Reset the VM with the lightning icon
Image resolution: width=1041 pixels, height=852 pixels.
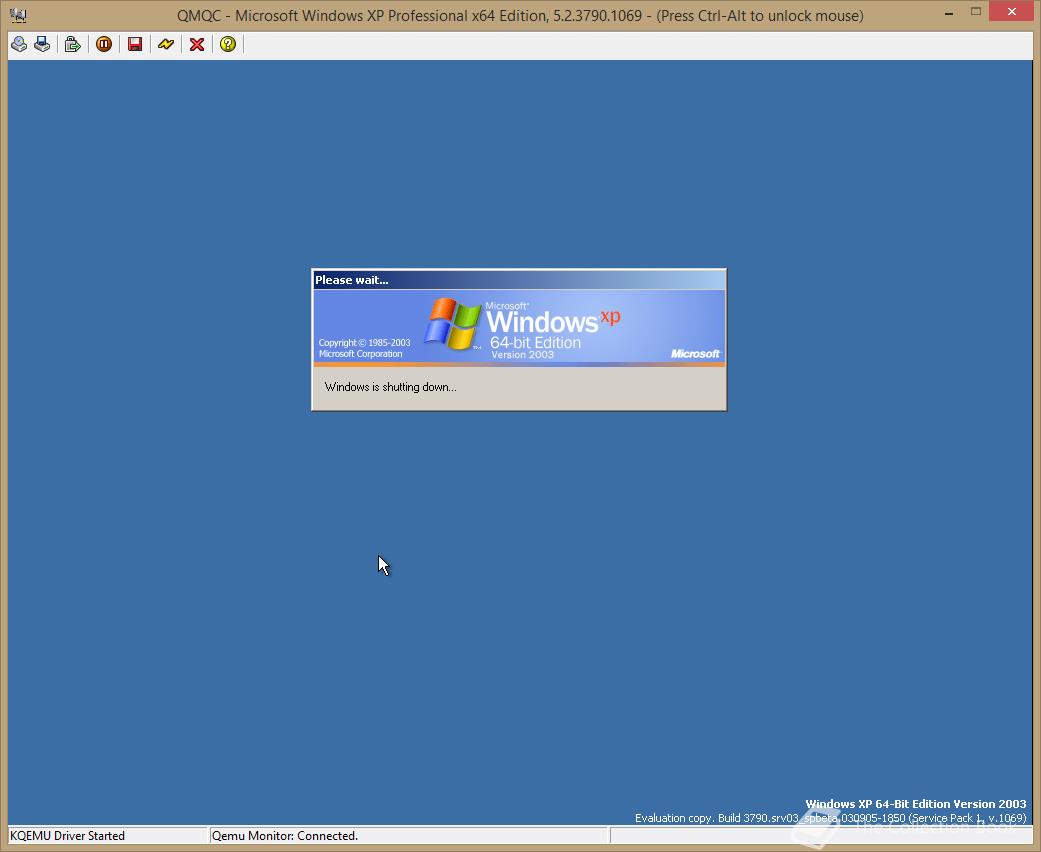166,44
